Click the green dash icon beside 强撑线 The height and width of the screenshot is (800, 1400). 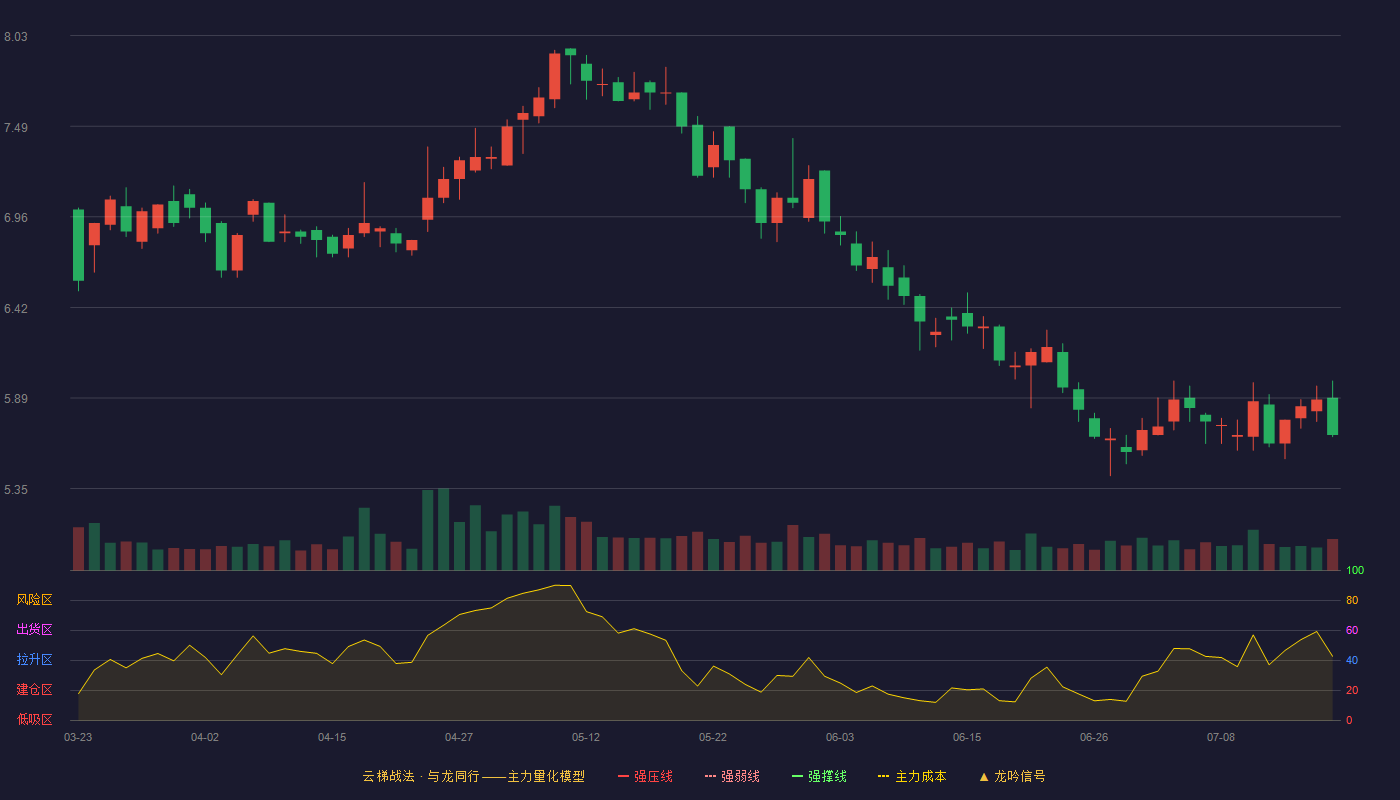(x=797, y=776)
